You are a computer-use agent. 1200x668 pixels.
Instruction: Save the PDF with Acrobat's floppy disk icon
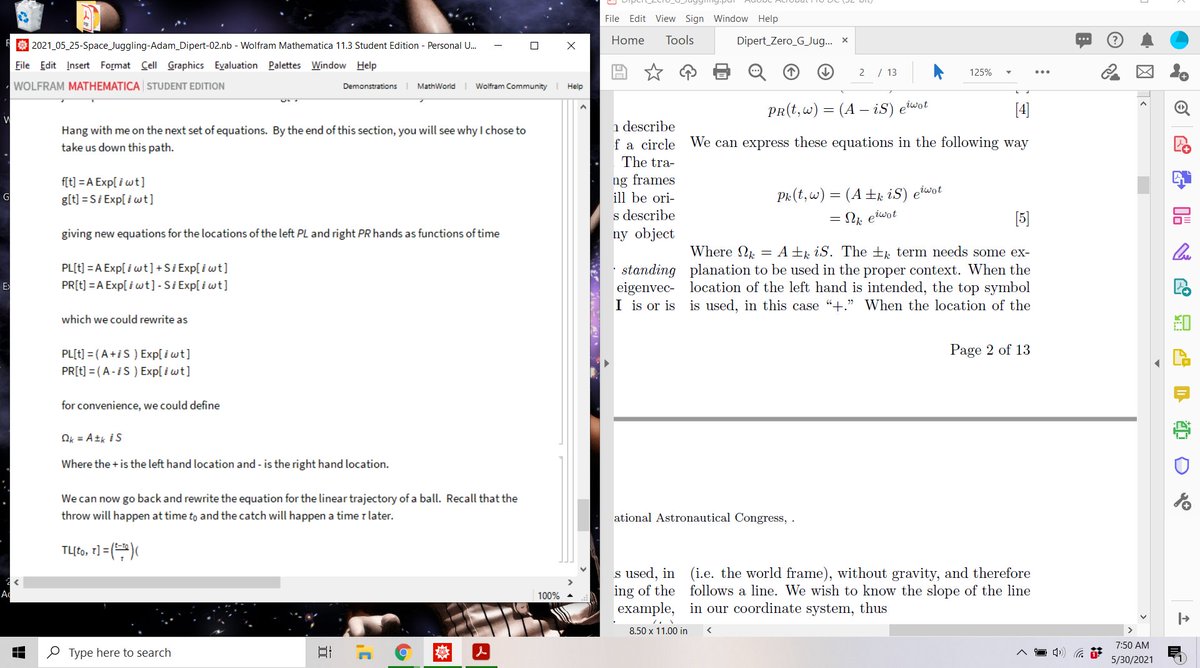(619, 72)
